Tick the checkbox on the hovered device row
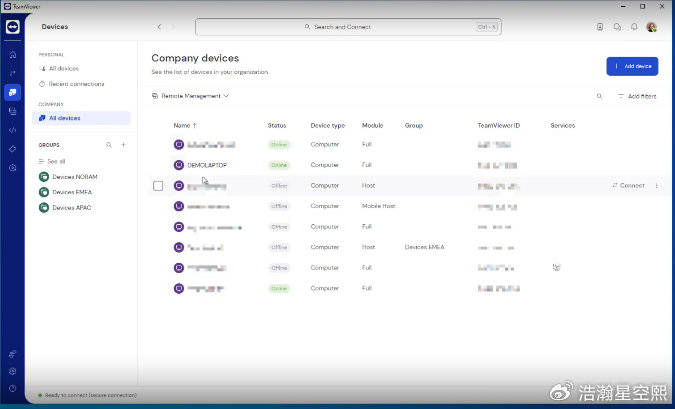Viewport: 675px width, 409px height. [x=158, y=186]
